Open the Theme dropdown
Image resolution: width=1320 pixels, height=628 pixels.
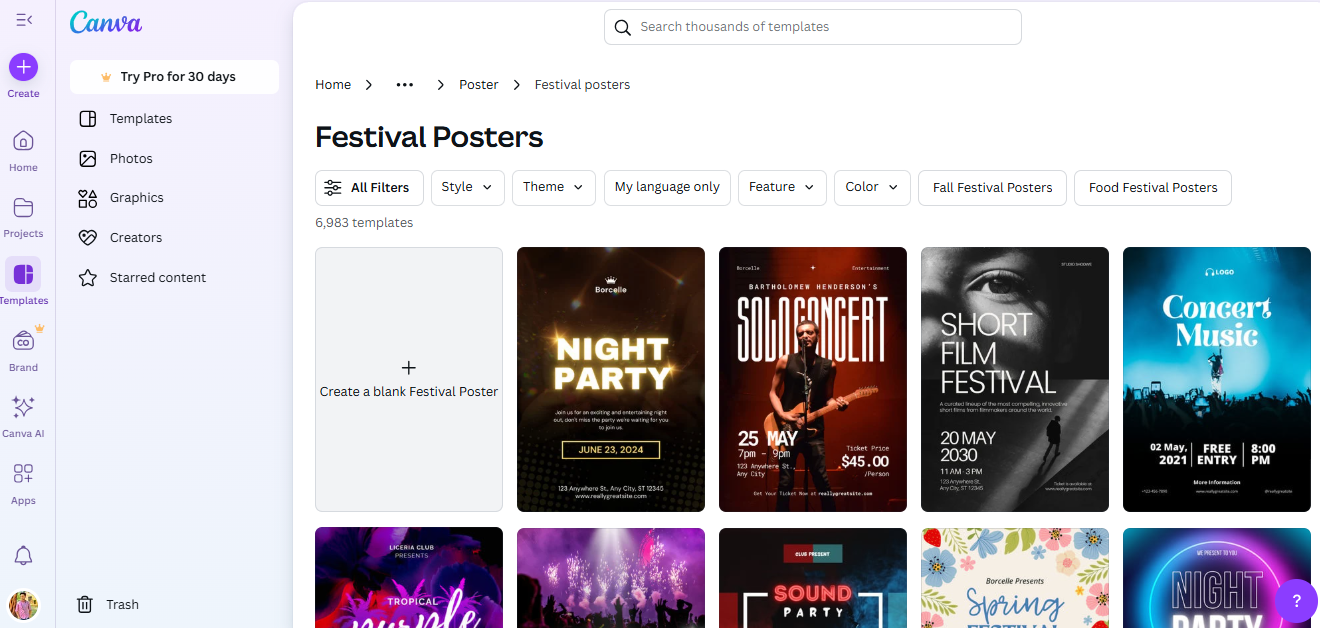(553, 187)
